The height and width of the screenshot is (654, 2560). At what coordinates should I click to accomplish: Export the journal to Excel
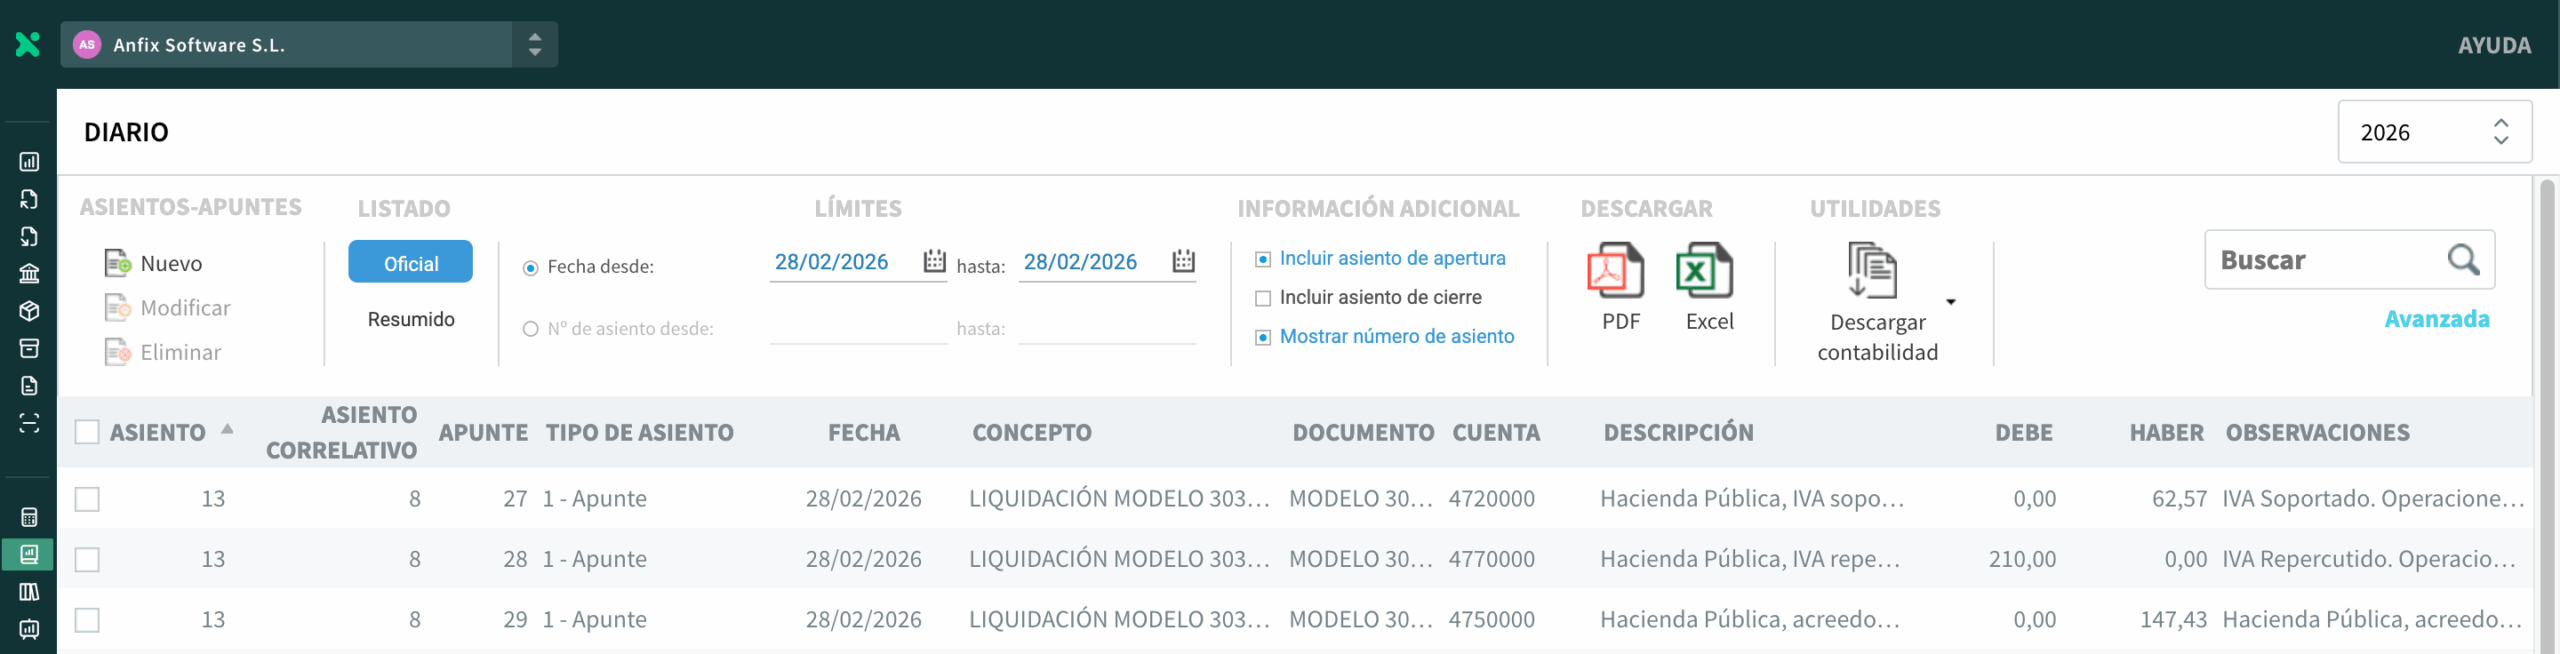1704,272
